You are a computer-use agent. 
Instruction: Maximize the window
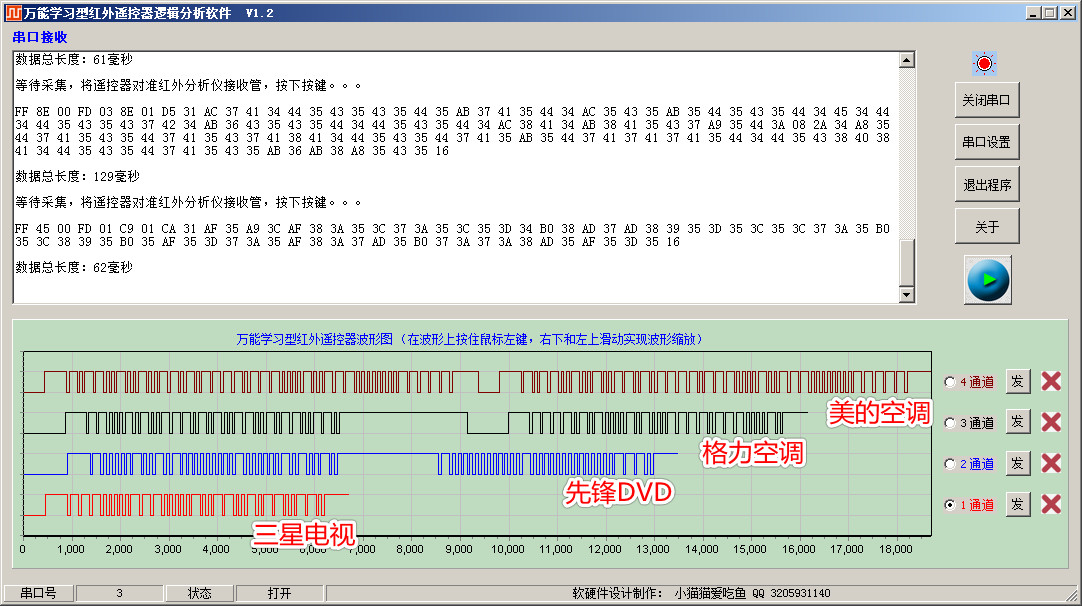pyautogui.click(x=1050, y=13)
